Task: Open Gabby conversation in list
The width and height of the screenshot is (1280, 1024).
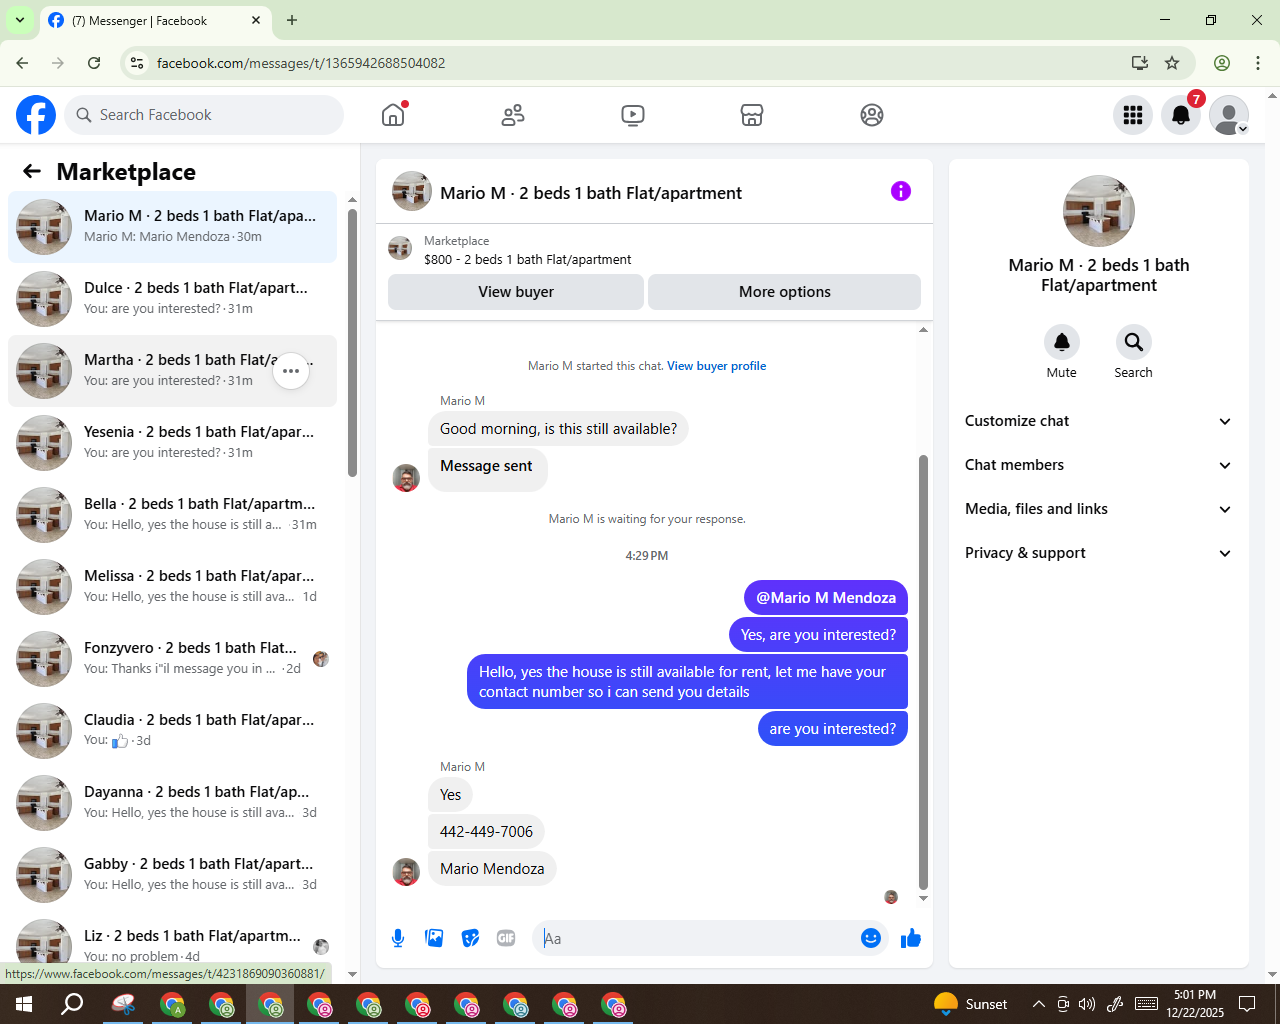Action: tap(173, 875)
